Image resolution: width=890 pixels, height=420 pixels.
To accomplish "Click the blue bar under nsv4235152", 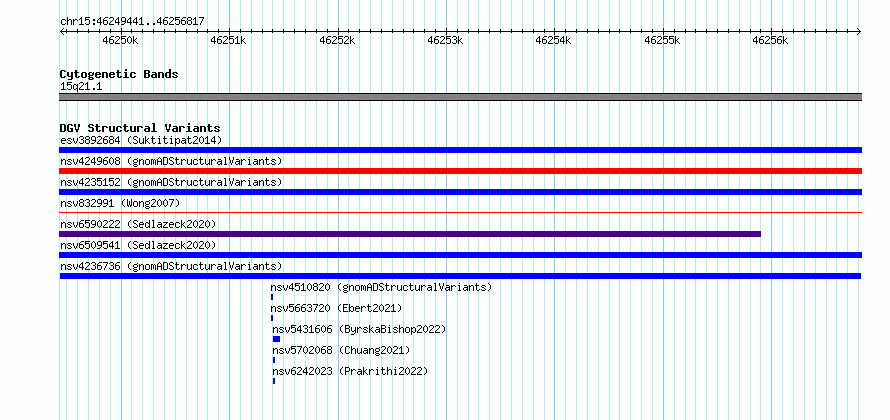I will 460,192.
